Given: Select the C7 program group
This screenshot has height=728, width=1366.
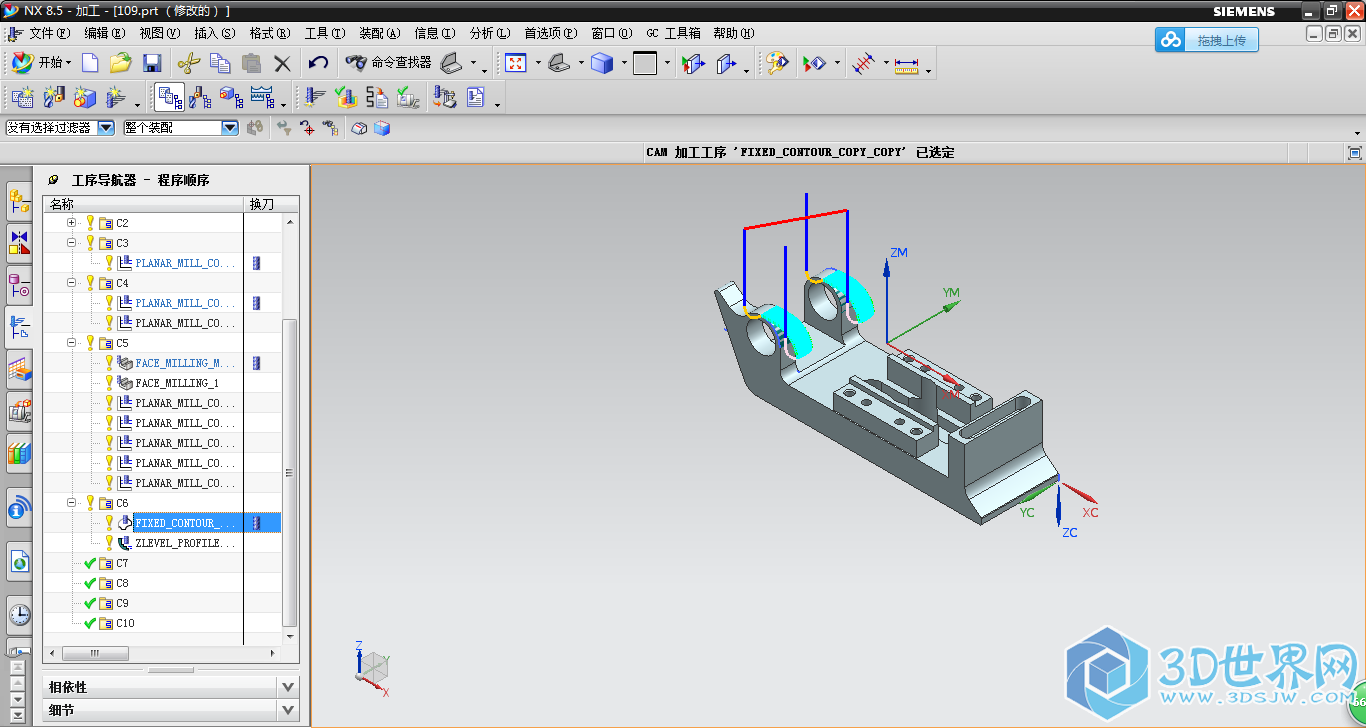Looking at the screenshot, I should pos(122,563).
